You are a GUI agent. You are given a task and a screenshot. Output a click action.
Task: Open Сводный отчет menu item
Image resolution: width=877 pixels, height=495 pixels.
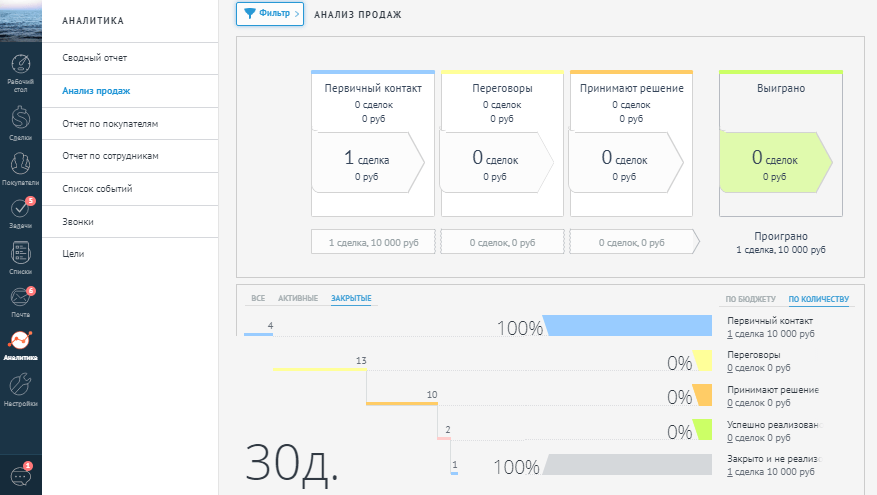pos(95,58)
